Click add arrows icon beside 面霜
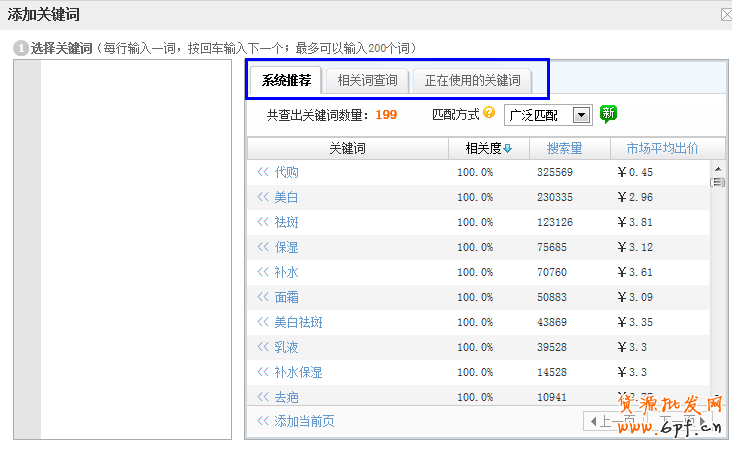The image size is (732, 449). point(263,297)
